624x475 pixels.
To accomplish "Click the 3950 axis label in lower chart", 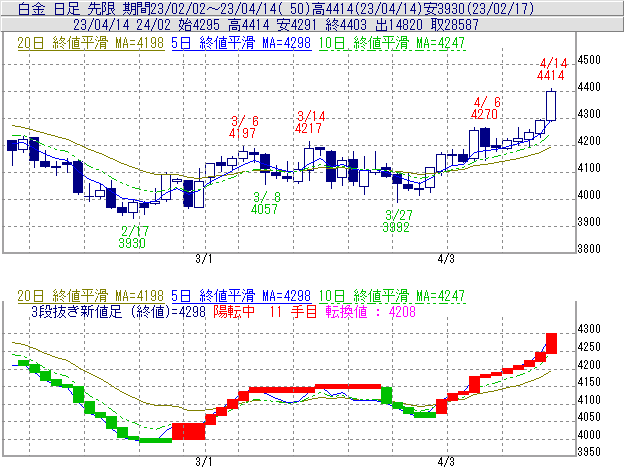I will click(589, 452).
